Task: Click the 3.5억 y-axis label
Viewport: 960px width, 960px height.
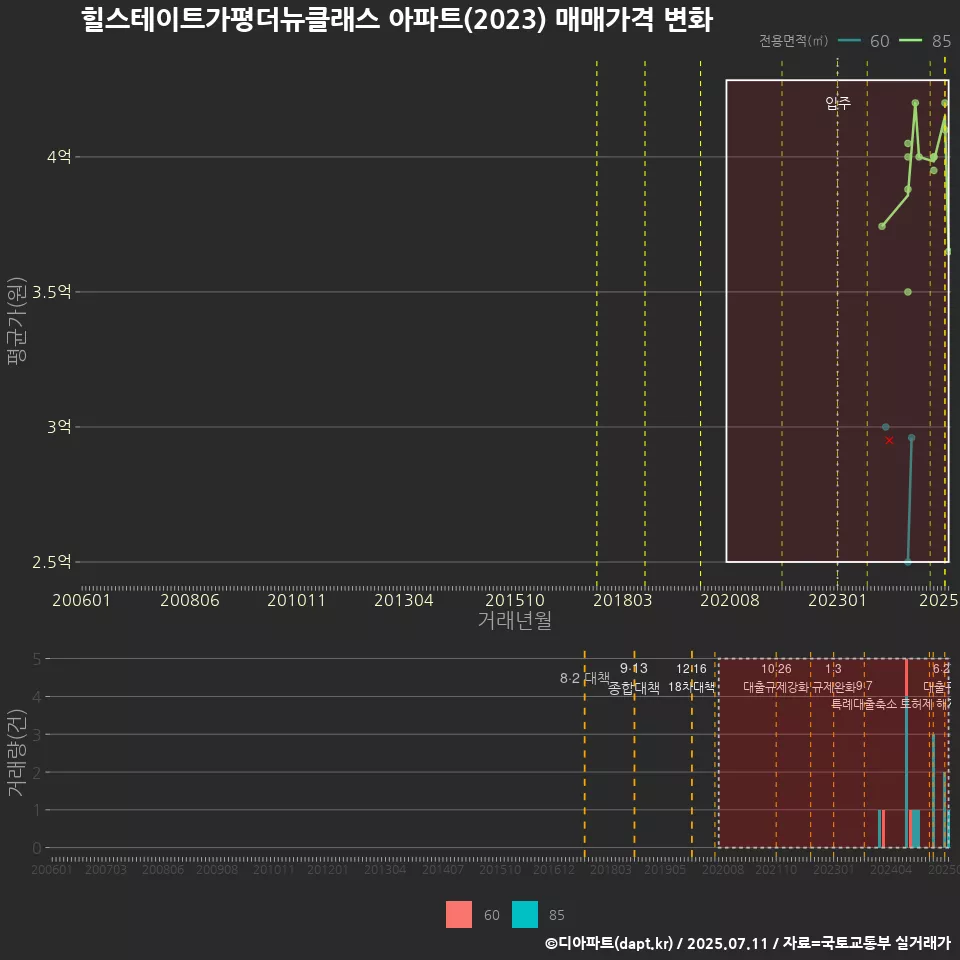Action: pyautogui.click(x=51, y=292)
